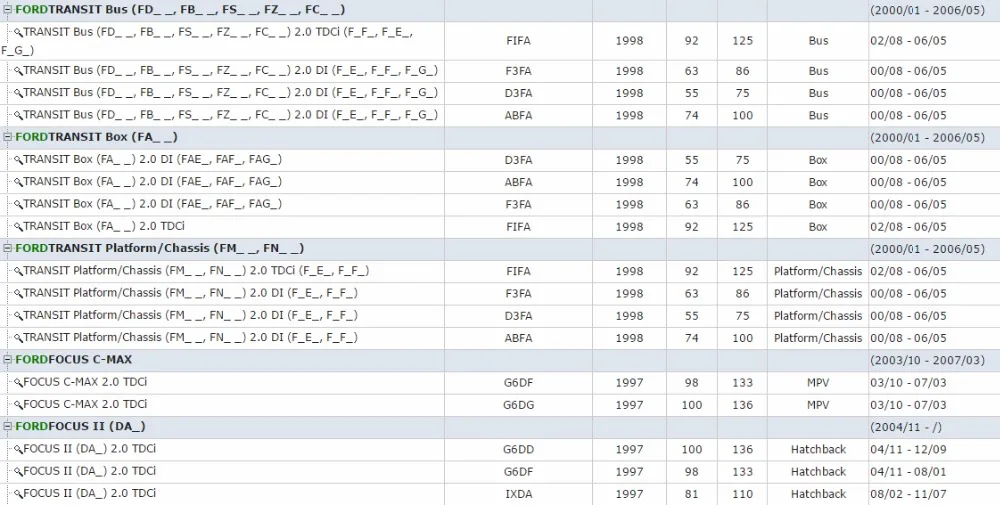The width and height of the screenshot is (1000, 505).
Task: Open TRANSIT Platform/Chassis 2.0 TDCi entry
Action: coord(196,270)
